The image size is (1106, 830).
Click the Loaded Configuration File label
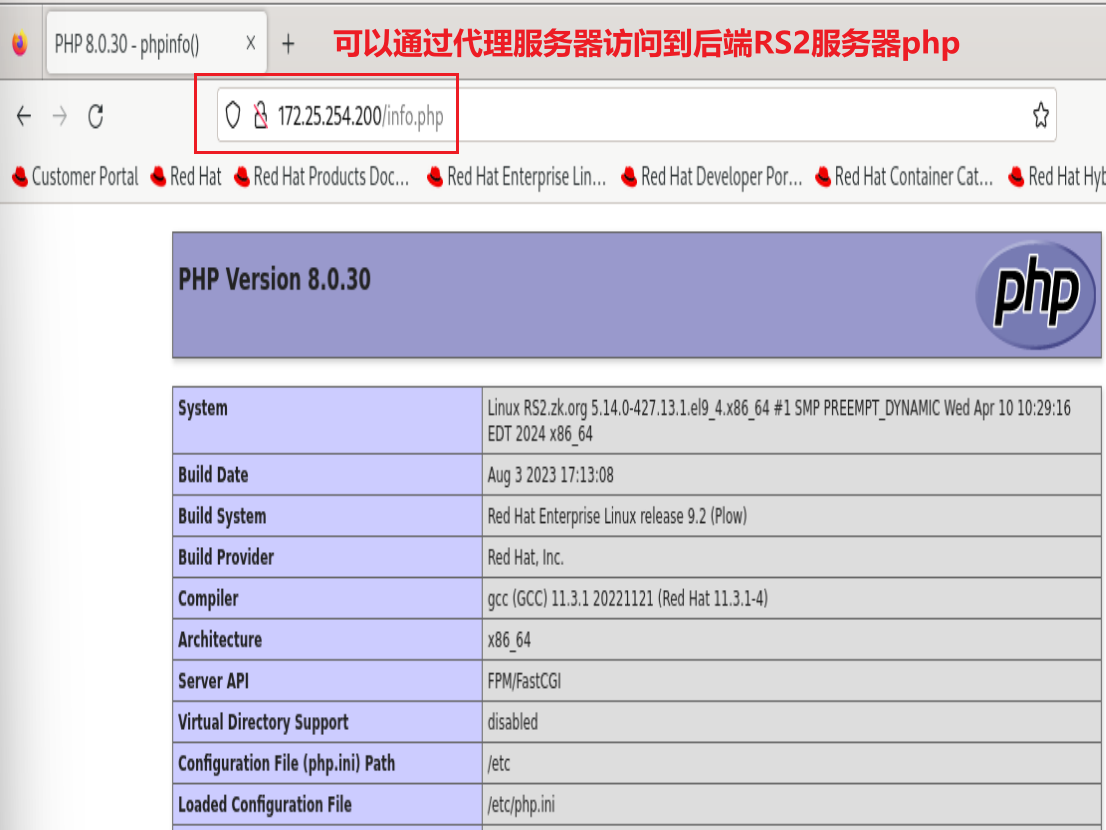(265, 805)
